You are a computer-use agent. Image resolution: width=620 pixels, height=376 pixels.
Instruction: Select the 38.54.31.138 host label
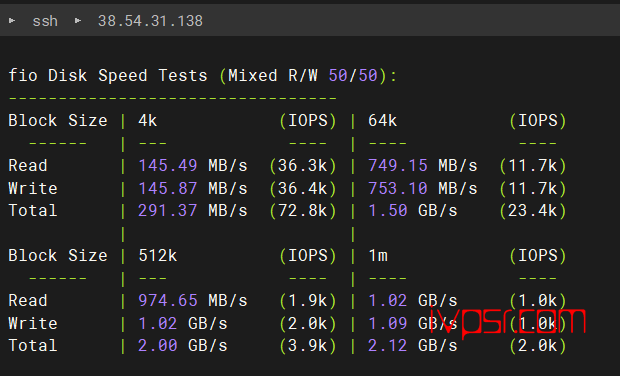click(x=150, y=21)
